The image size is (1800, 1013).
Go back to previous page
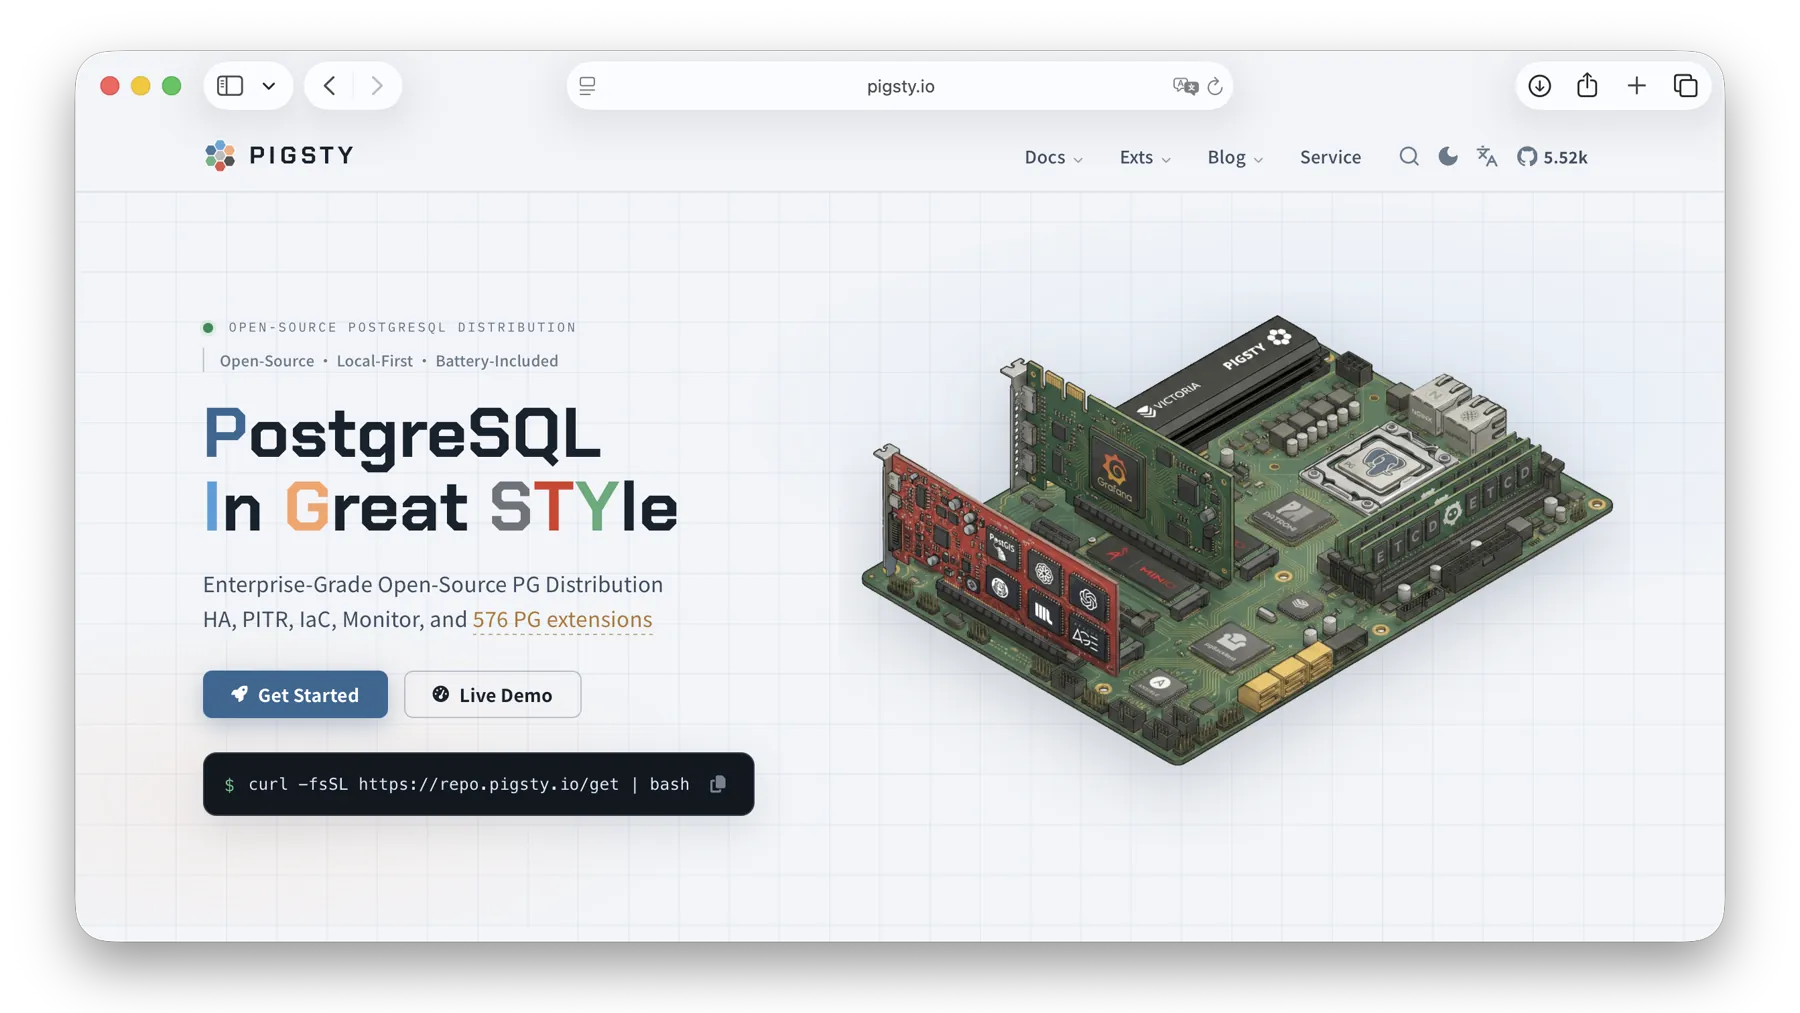pos(330,86)
